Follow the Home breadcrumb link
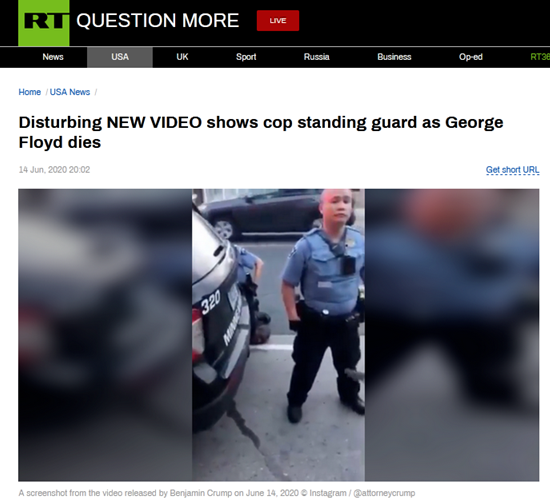The image size is (550, 500). coord(29,92)
